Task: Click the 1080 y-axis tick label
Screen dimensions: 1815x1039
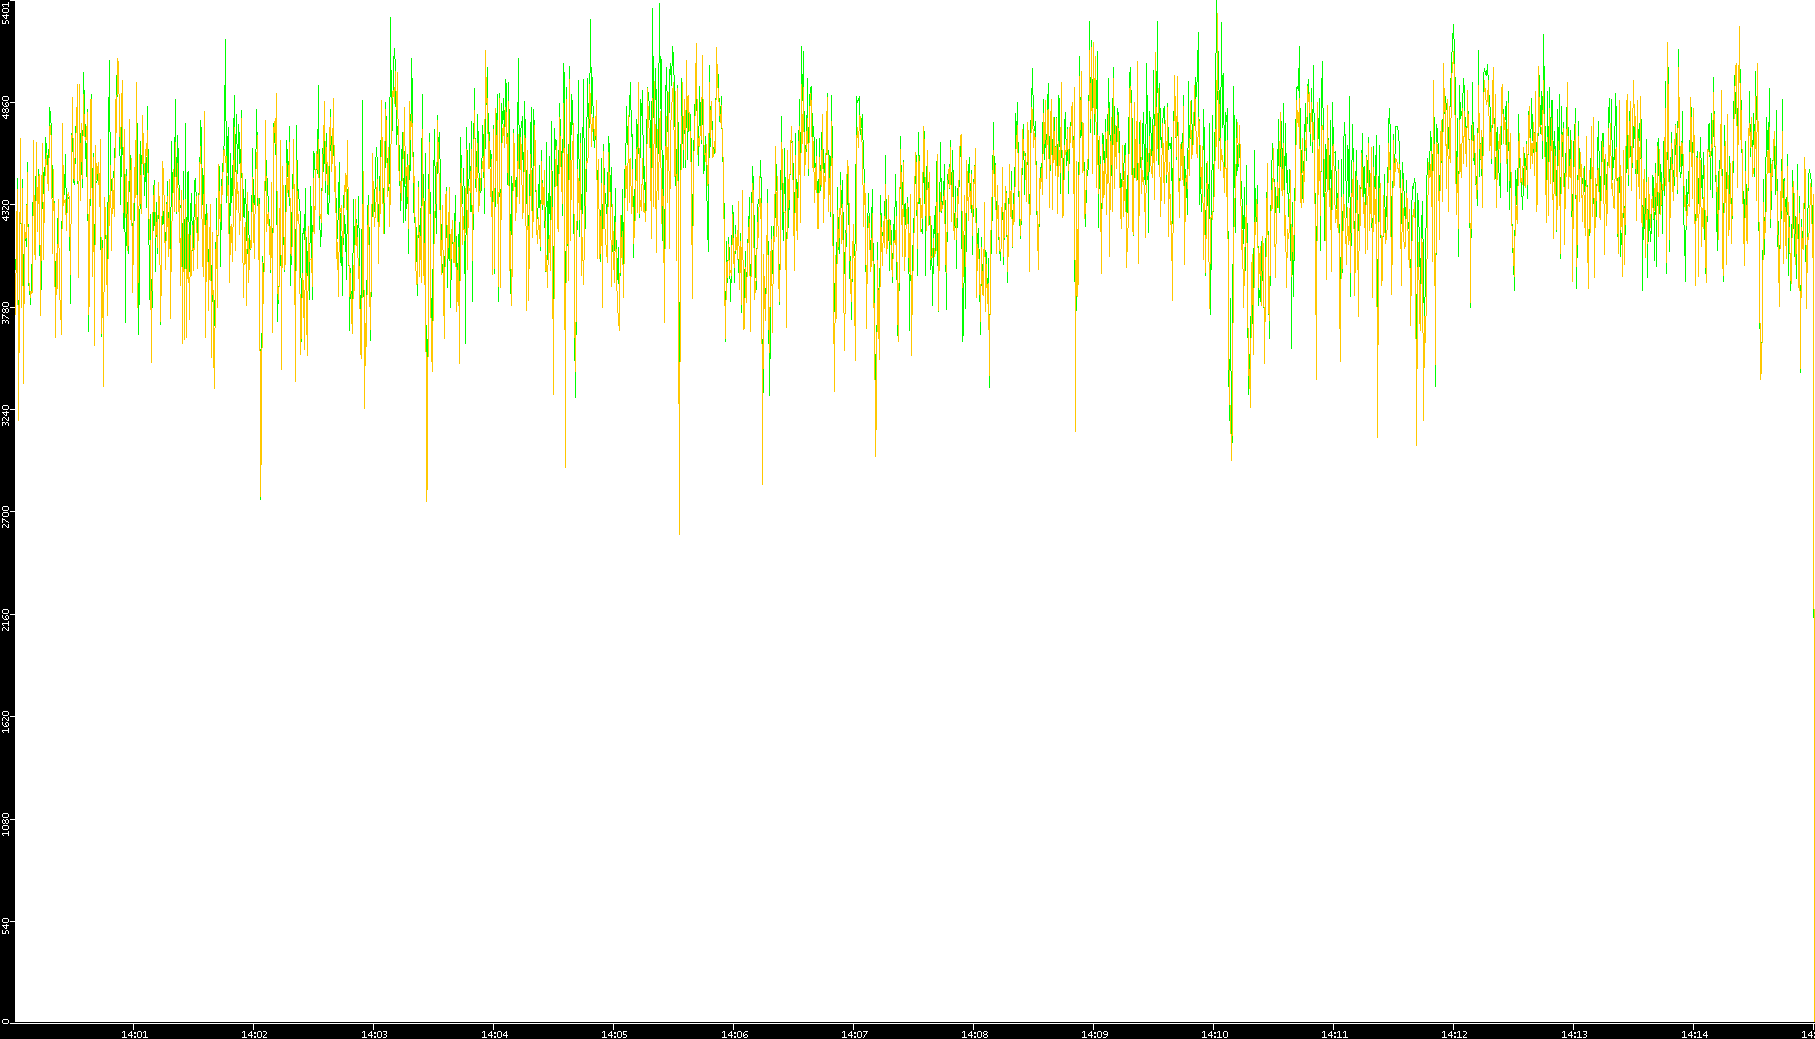Action: click(x=6, y=825)
